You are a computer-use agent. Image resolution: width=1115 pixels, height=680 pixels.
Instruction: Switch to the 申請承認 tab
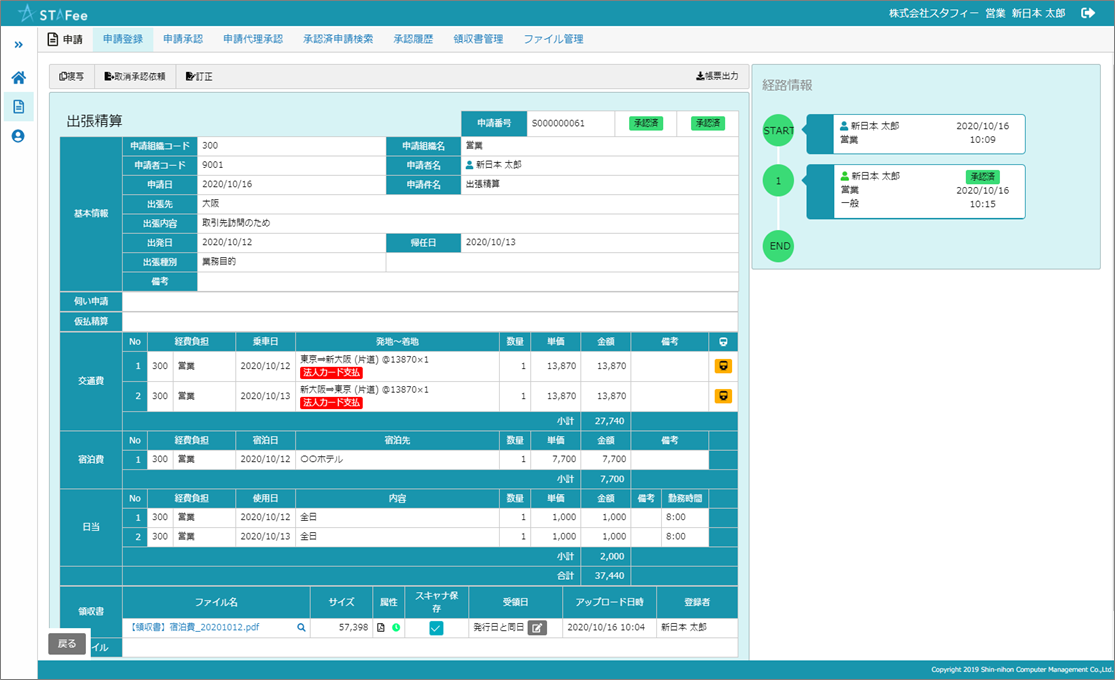pyautogui.click(x=182, y=39)
